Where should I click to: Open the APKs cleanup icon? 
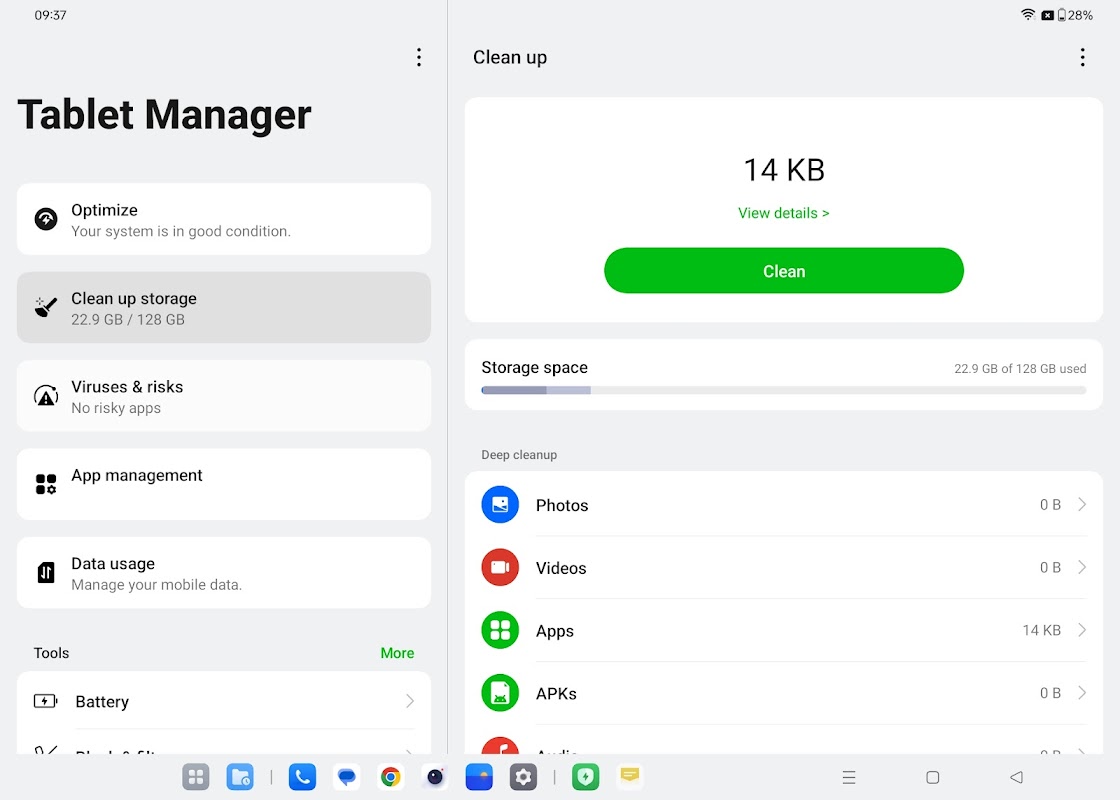click(499, 692)
